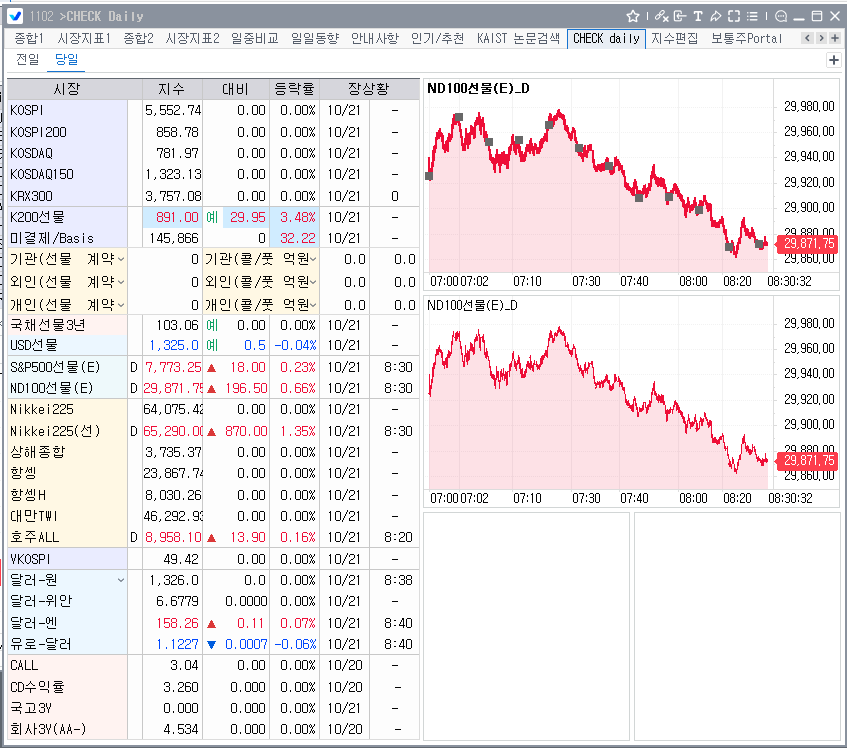Click the Nikkei225 index value 64,075.42
Screen dimensions: 847x748
[x=173, y=409]
